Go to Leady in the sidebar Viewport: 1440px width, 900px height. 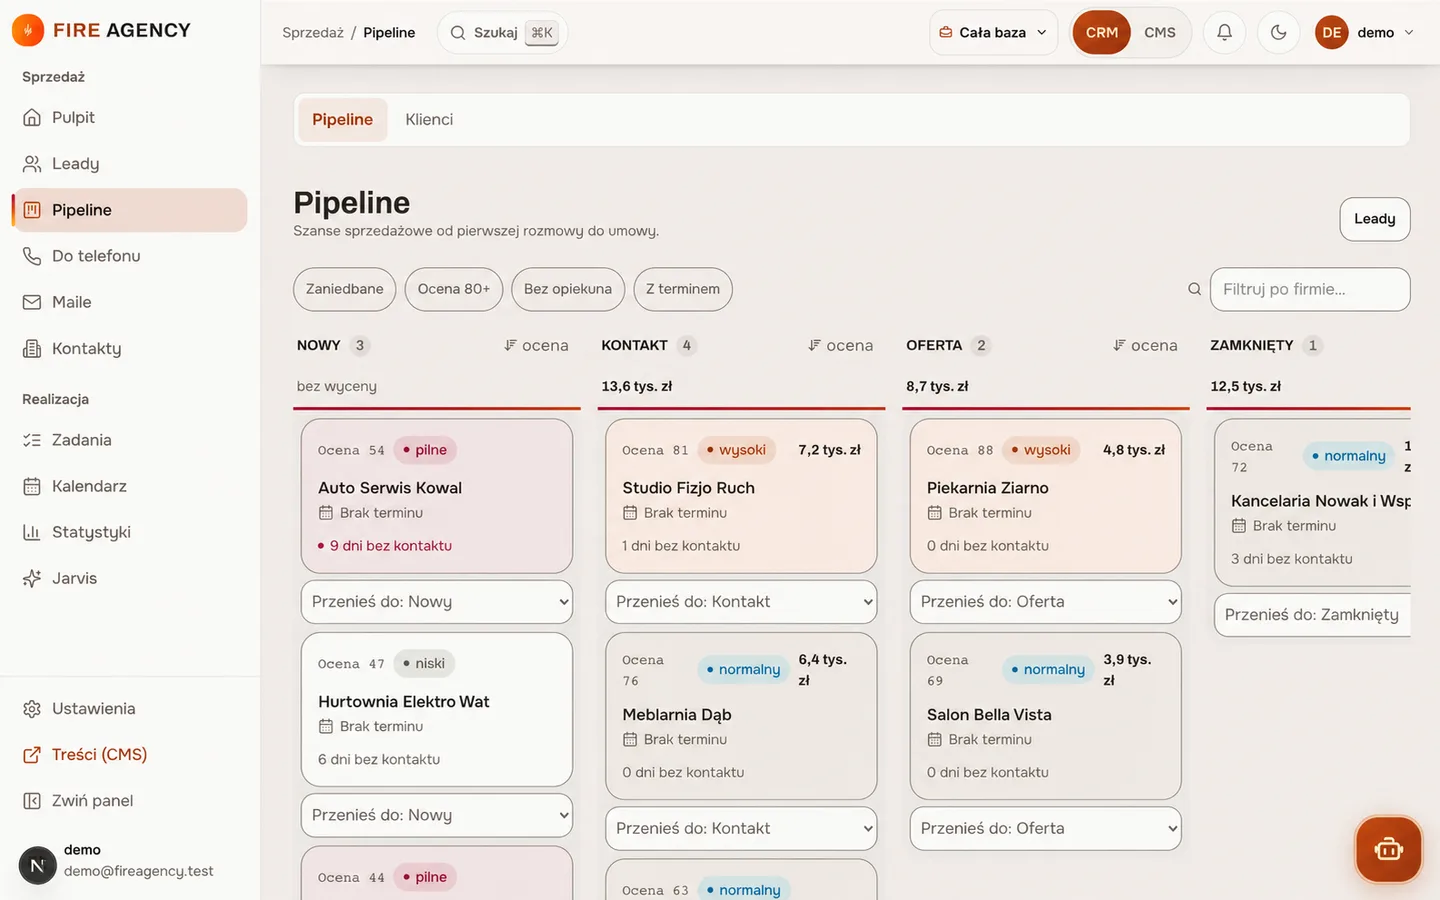pos(129,163)
